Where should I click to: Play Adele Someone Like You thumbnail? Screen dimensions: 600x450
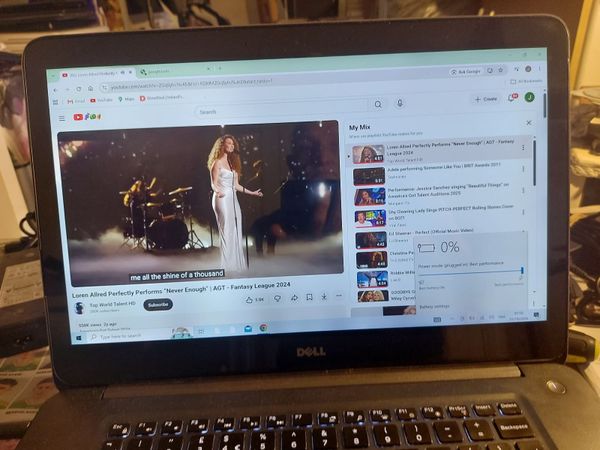(369, 176)
